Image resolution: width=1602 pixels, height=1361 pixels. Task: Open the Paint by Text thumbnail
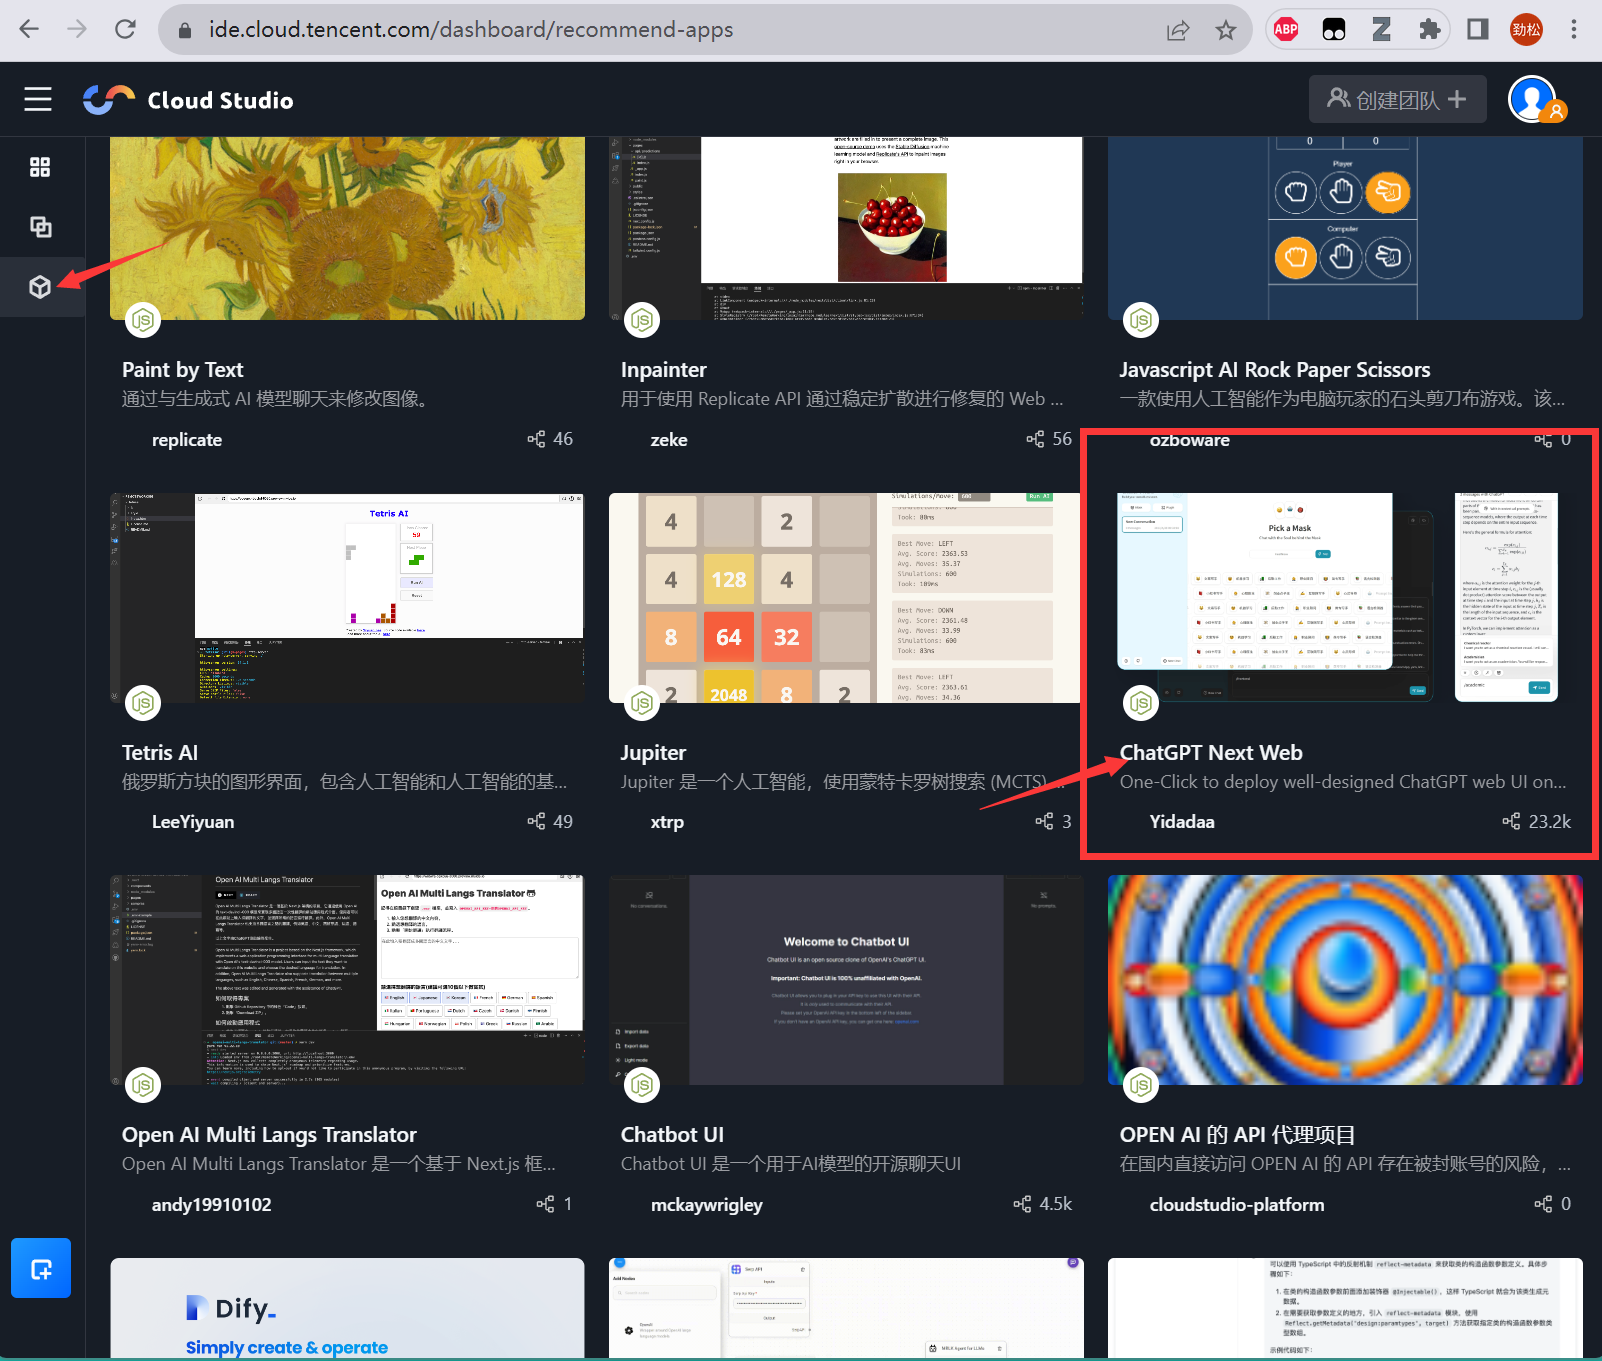pyautogui.click(x=347, y=228)
